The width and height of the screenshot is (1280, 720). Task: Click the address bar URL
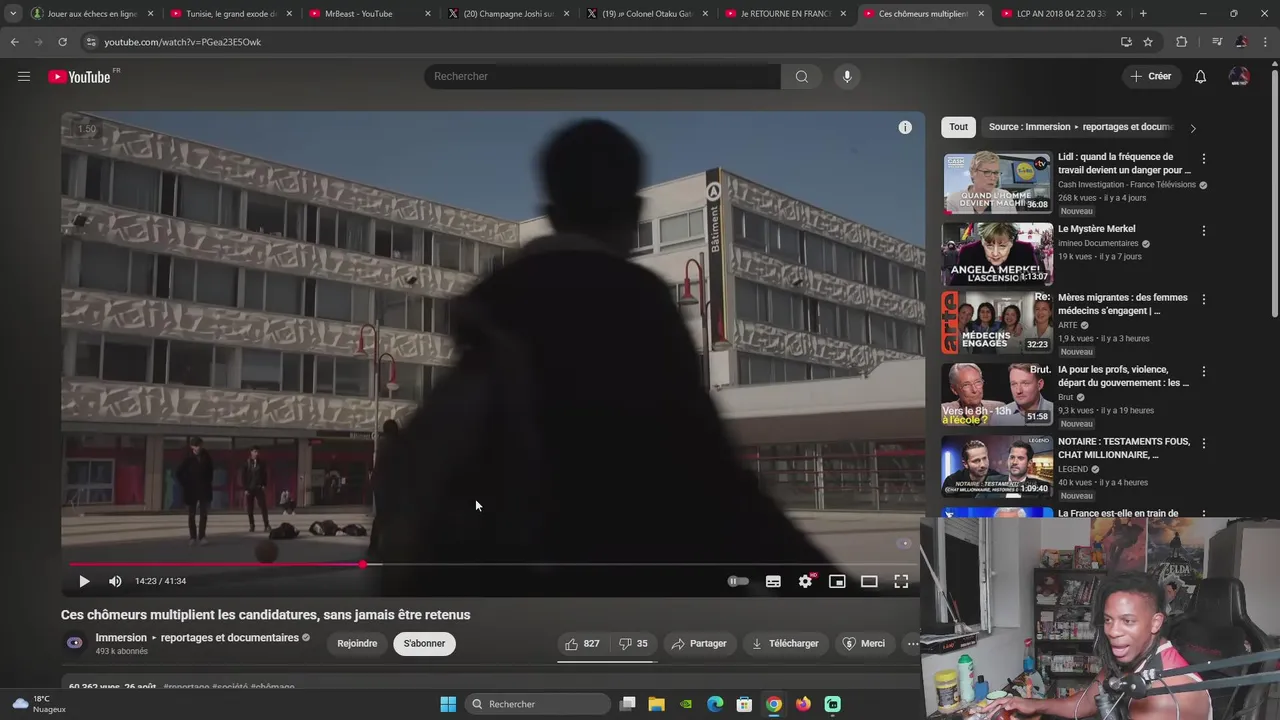click(x=183, y=42)
